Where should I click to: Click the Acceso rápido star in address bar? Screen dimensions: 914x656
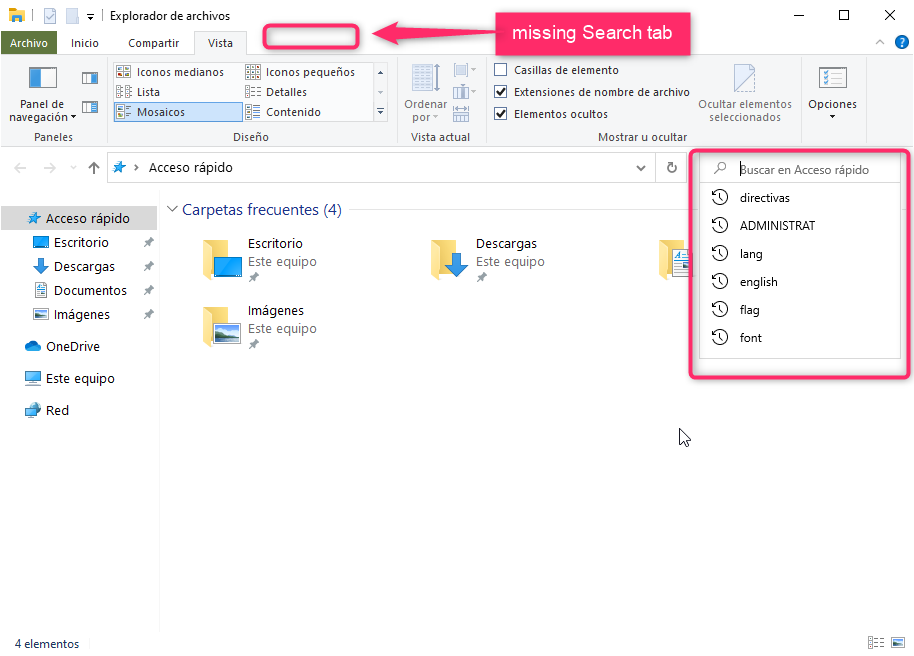pyautogui.click(x=119, y=167)
